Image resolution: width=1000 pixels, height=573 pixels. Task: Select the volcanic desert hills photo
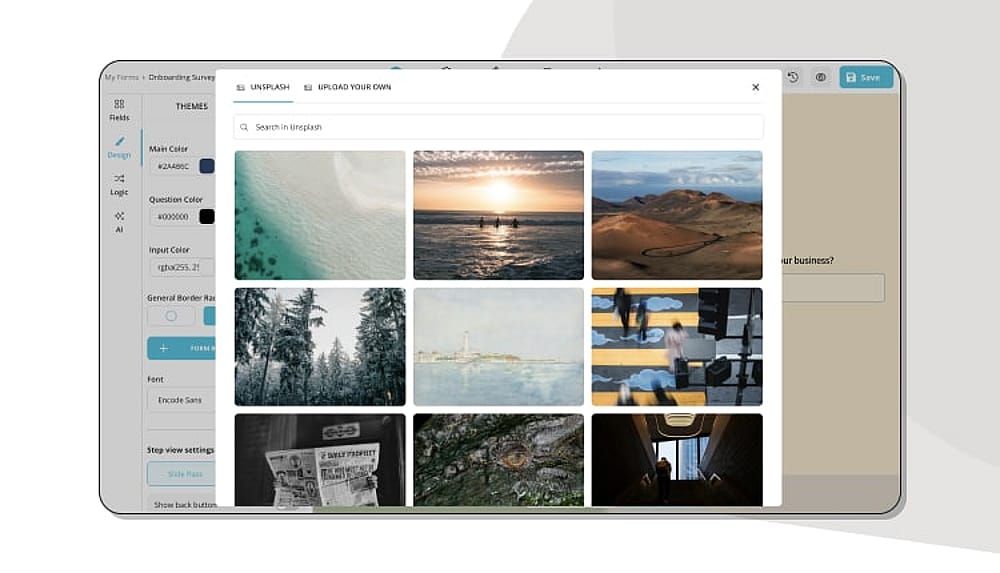[x=677, y=215]
